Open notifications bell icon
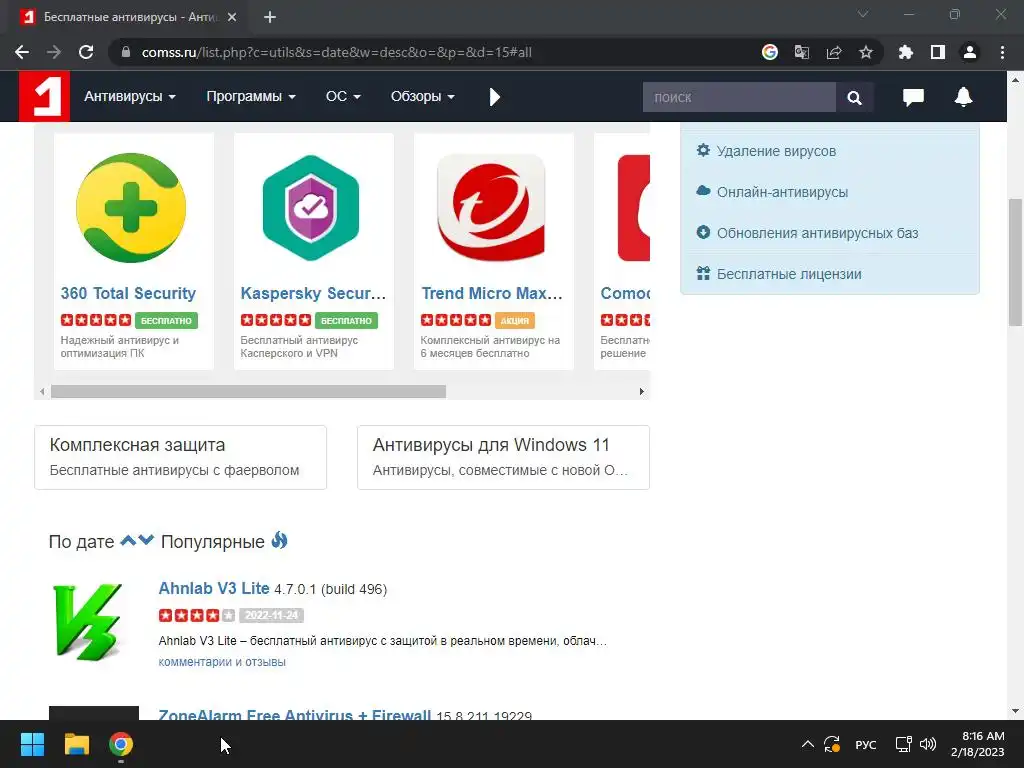Image resolution: width=1024 pixels, height=768 pixels. 963,97
